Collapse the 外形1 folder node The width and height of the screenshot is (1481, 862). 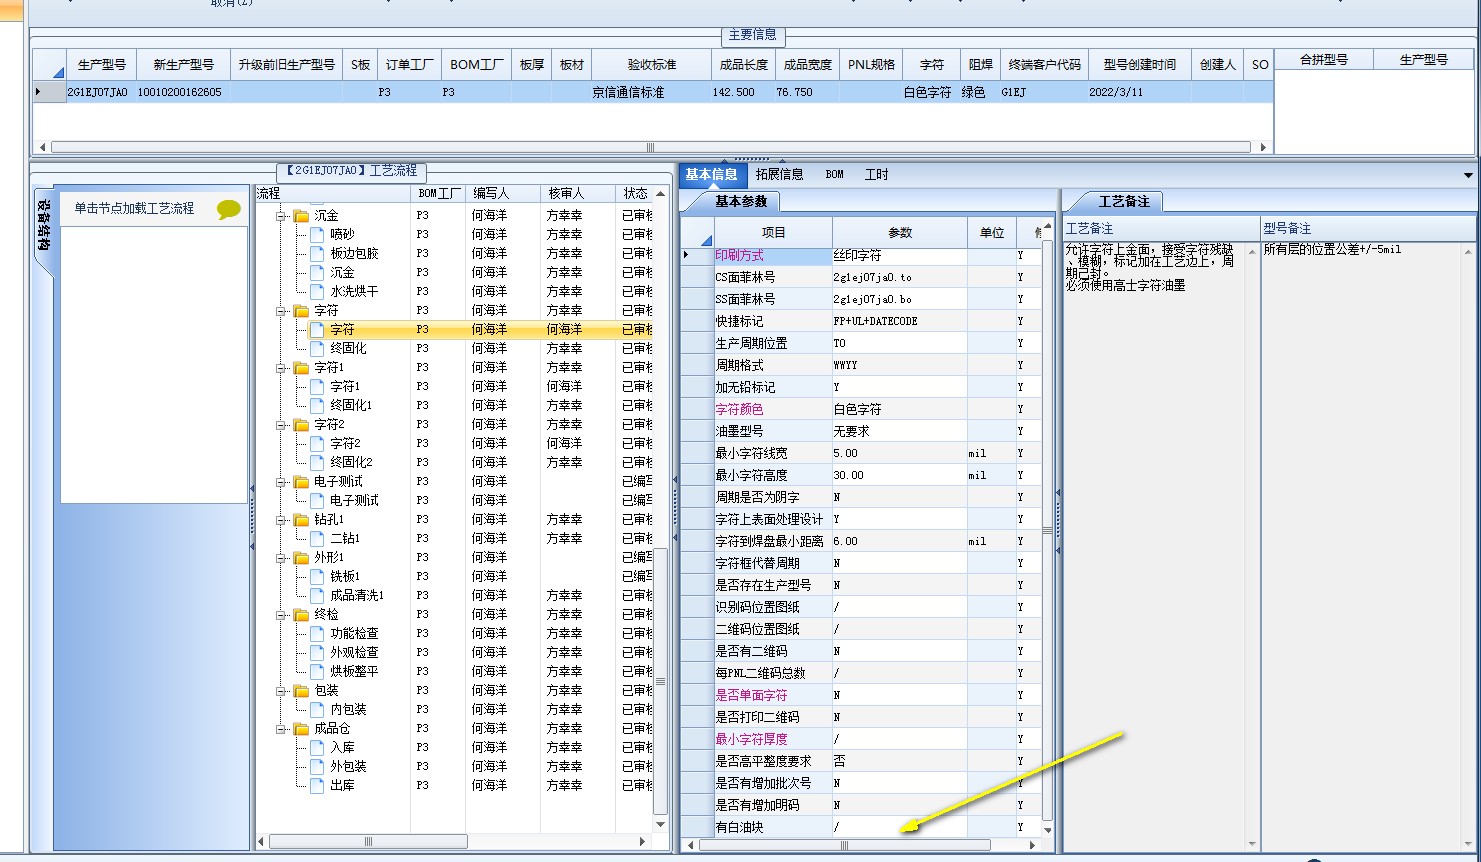click(282, 557)
